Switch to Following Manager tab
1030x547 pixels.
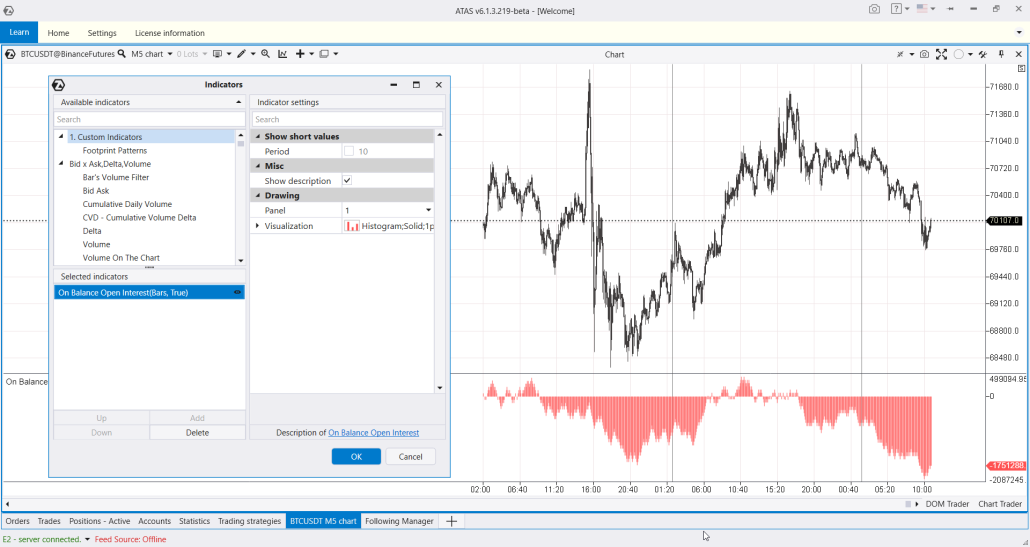point(399,521)
